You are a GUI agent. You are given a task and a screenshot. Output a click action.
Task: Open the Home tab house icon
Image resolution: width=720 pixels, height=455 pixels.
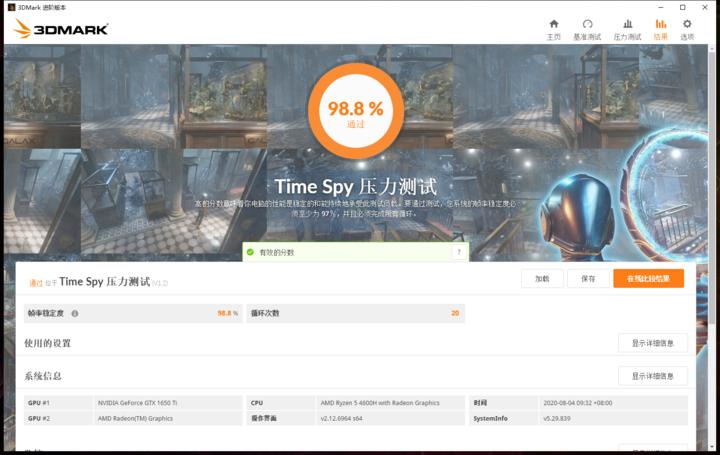pyautogui.click(x=554, y=24)
